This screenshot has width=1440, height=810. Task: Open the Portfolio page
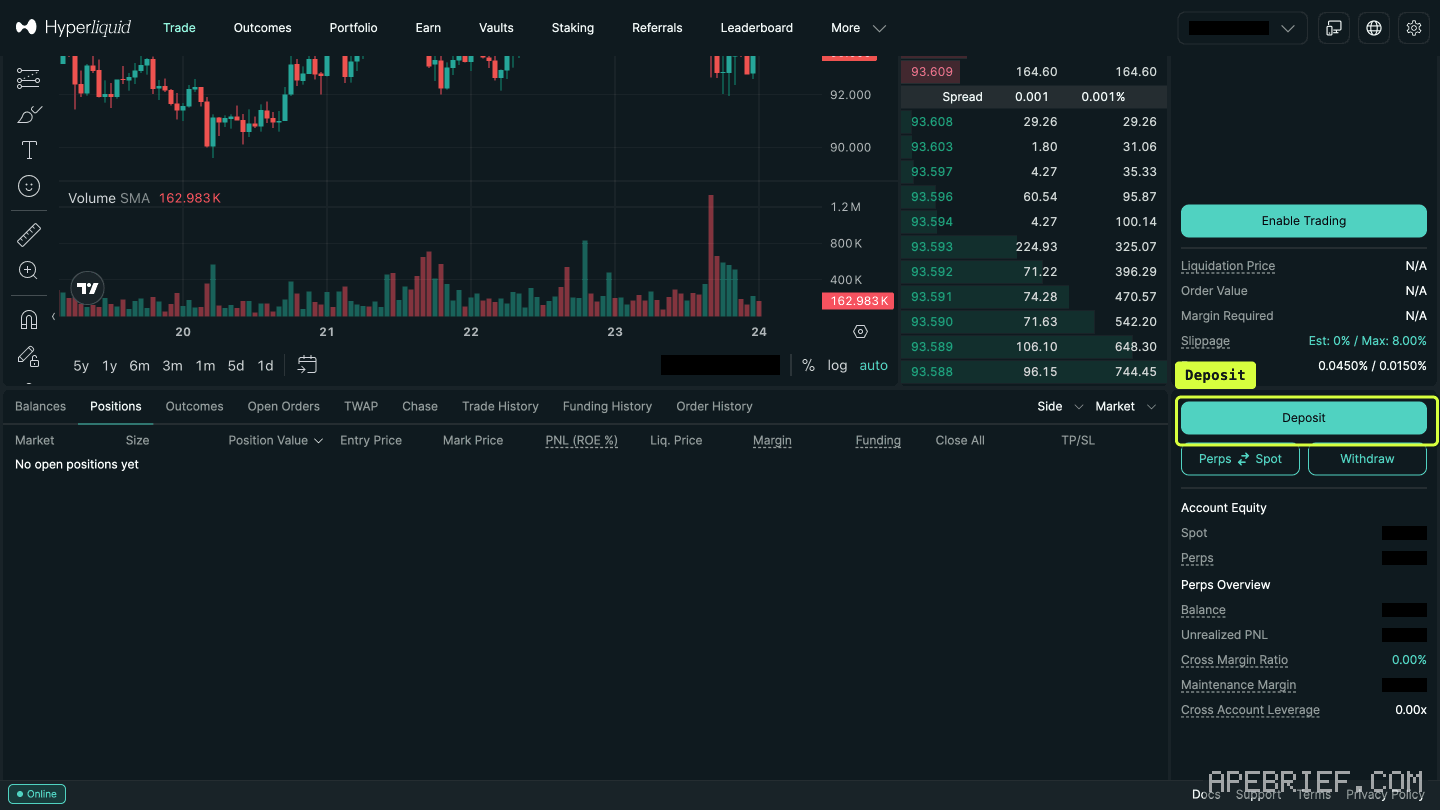click(353, 28)
